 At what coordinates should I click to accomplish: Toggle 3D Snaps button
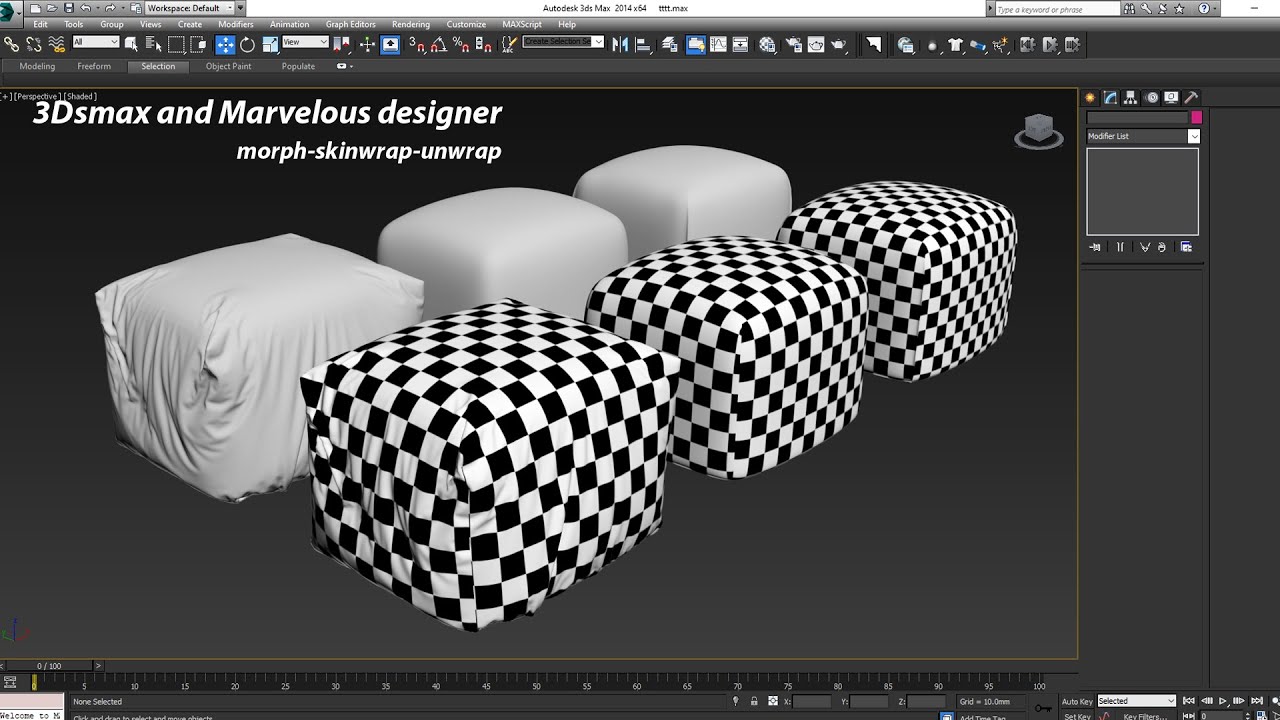tap(416, 44)
